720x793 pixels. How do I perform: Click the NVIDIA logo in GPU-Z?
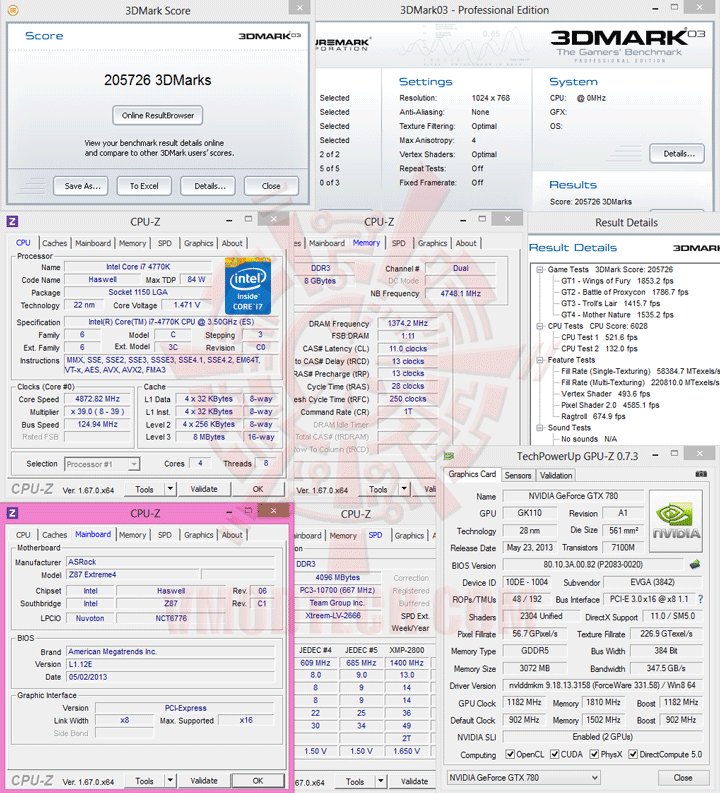[676, 521]
